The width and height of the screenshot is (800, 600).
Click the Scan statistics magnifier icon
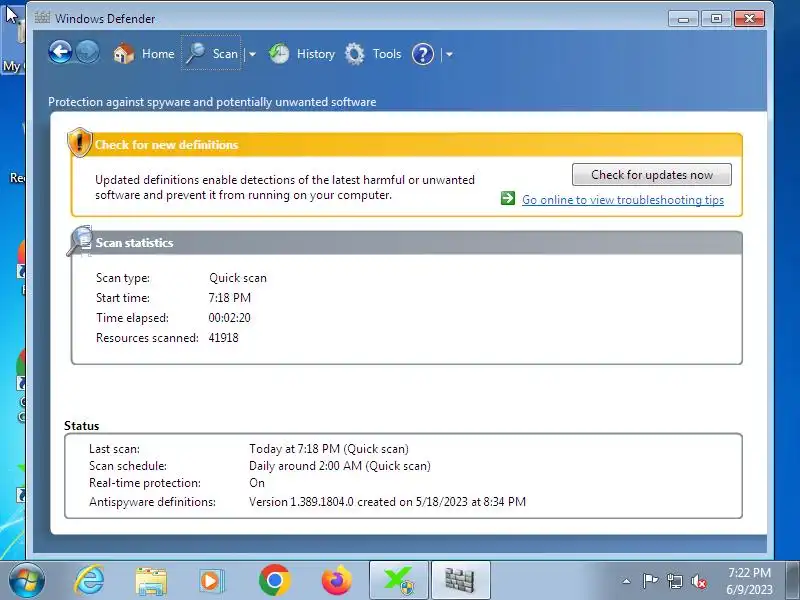point(80,240)
